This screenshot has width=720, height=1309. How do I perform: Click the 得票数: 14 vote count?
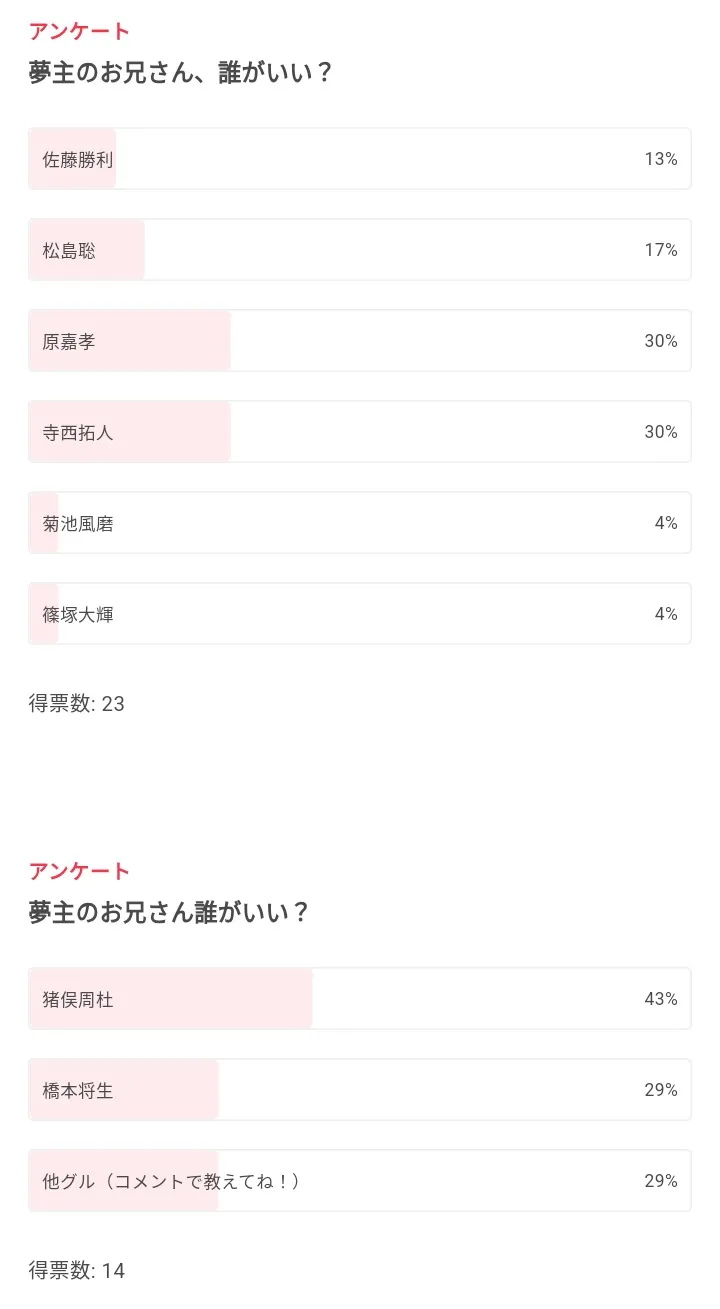point(77,1271)
